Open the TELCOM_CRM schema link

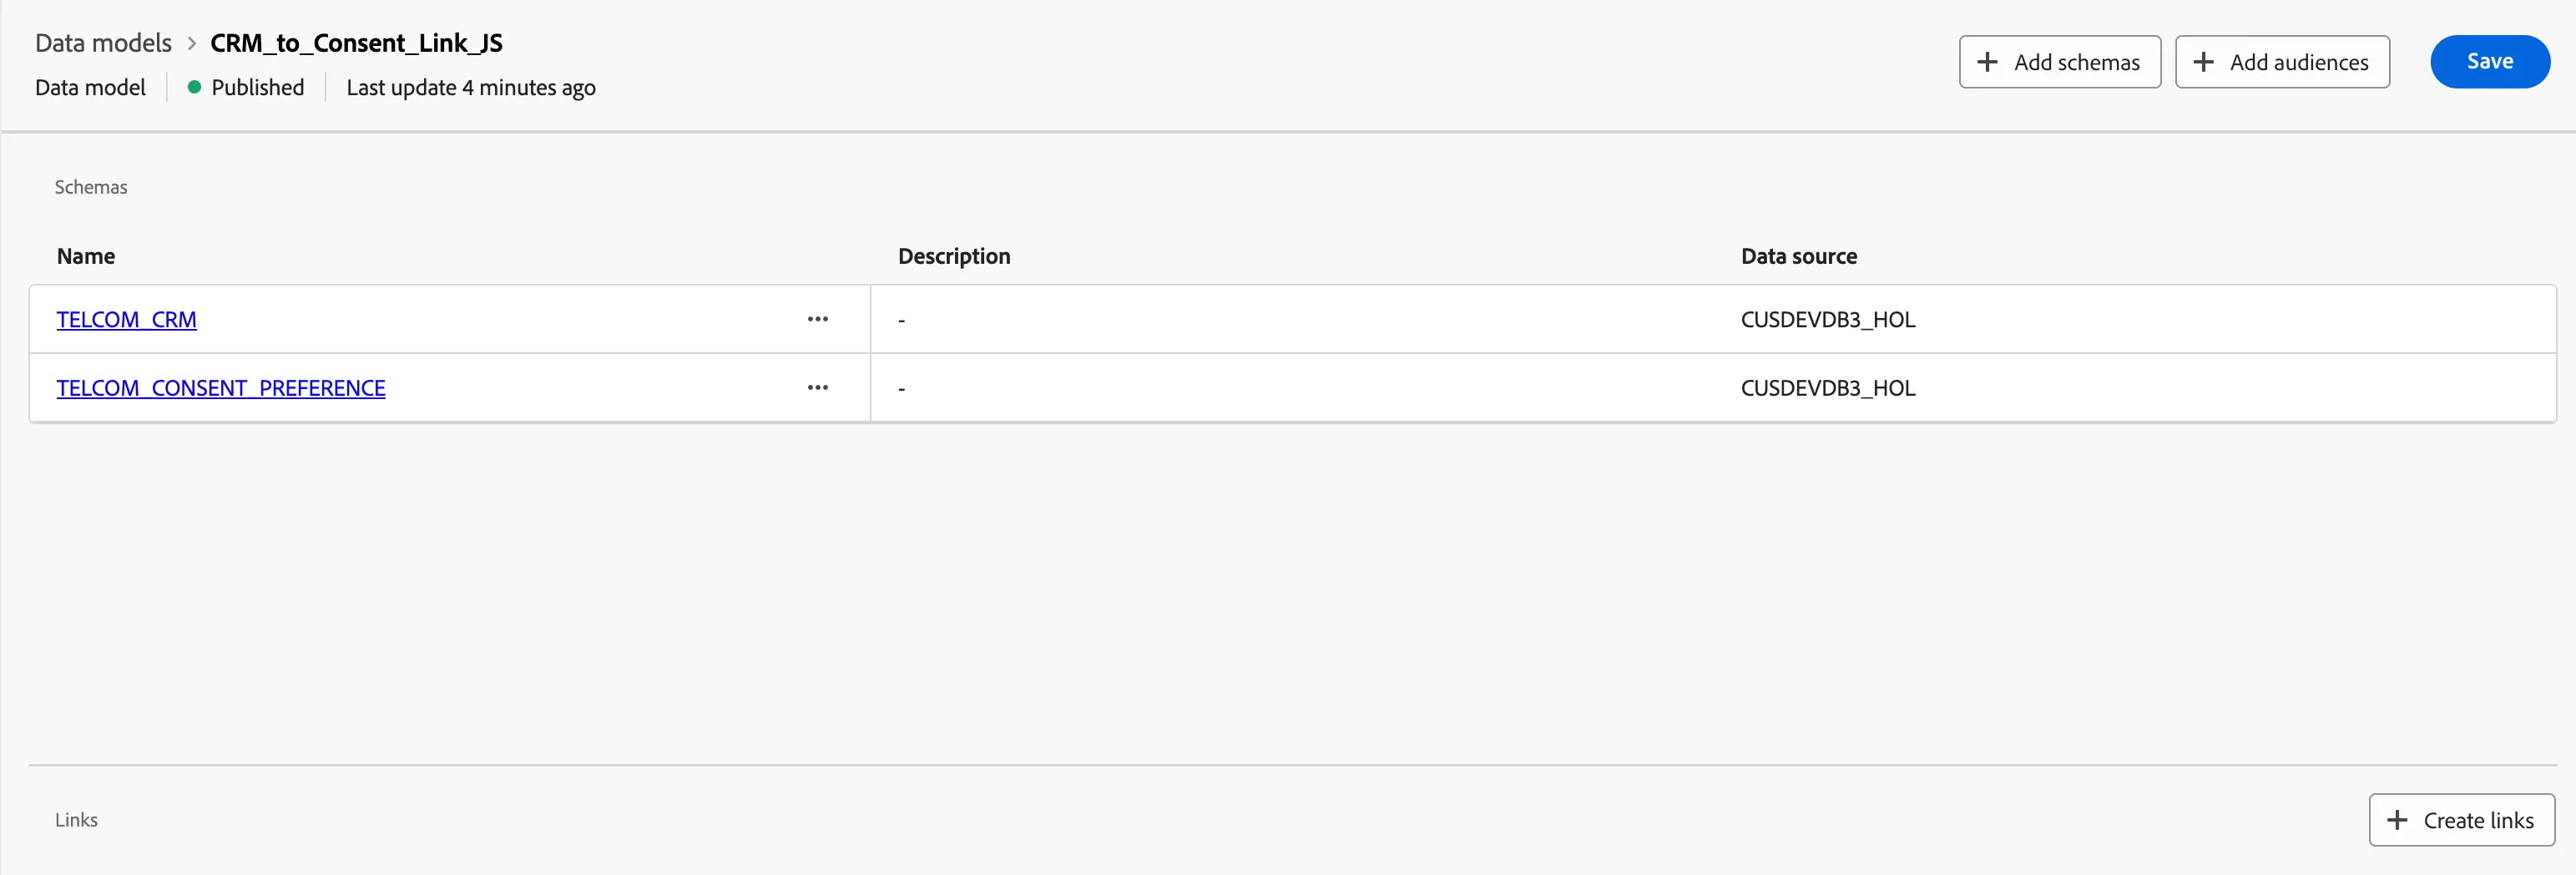pyautogui.click(x=126, y=319)
